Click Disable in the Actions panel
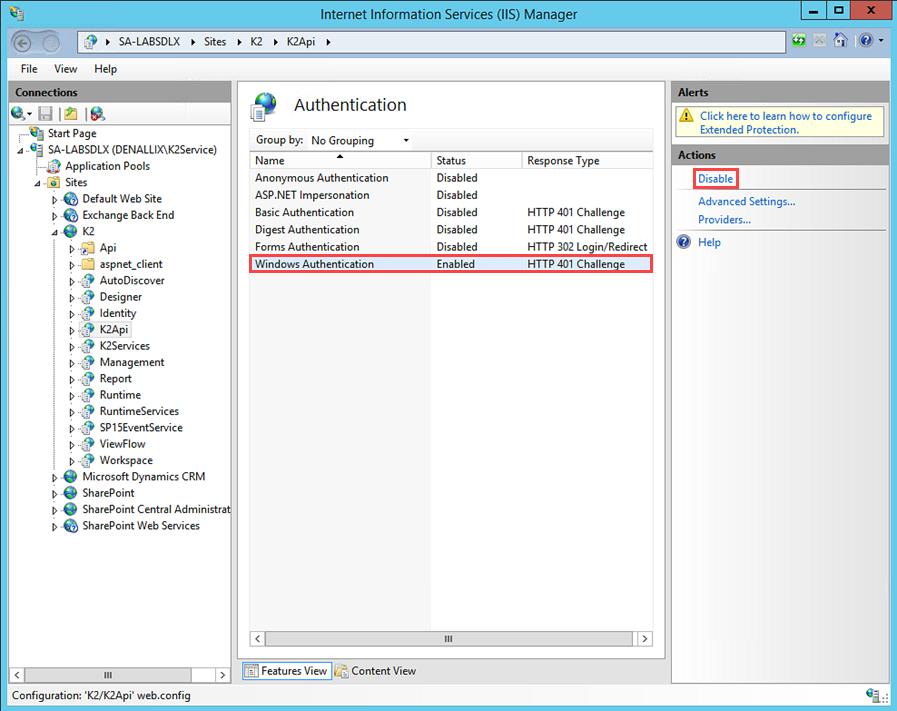Screen dimensions: 897x711 coord(715,178)
